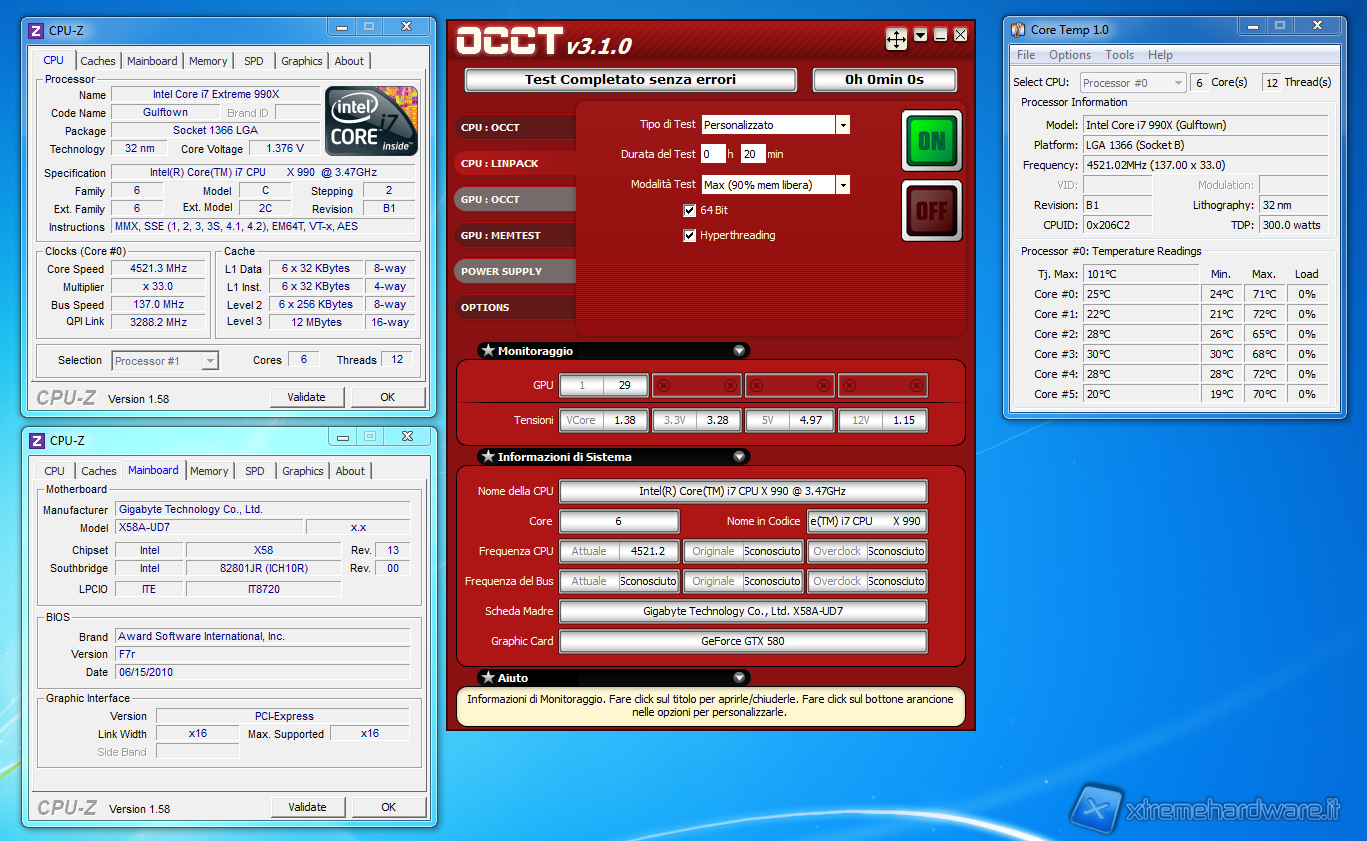Viewport: 1367px width, 841px height.
Task: Click the Intel Core i7 logo badge
Action: click(371, 121)
